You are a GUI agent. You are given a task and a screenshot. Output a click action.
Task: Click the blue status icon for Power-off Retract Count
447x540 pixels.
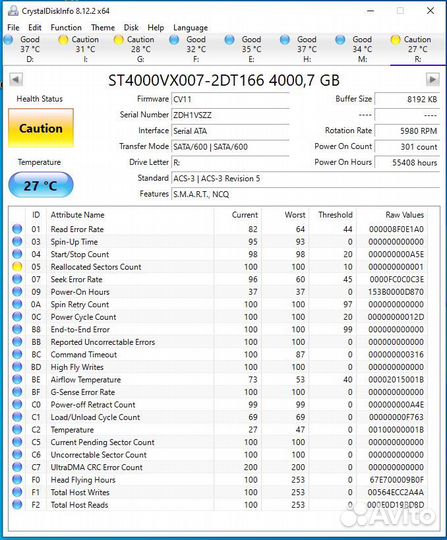pos(17,404)
